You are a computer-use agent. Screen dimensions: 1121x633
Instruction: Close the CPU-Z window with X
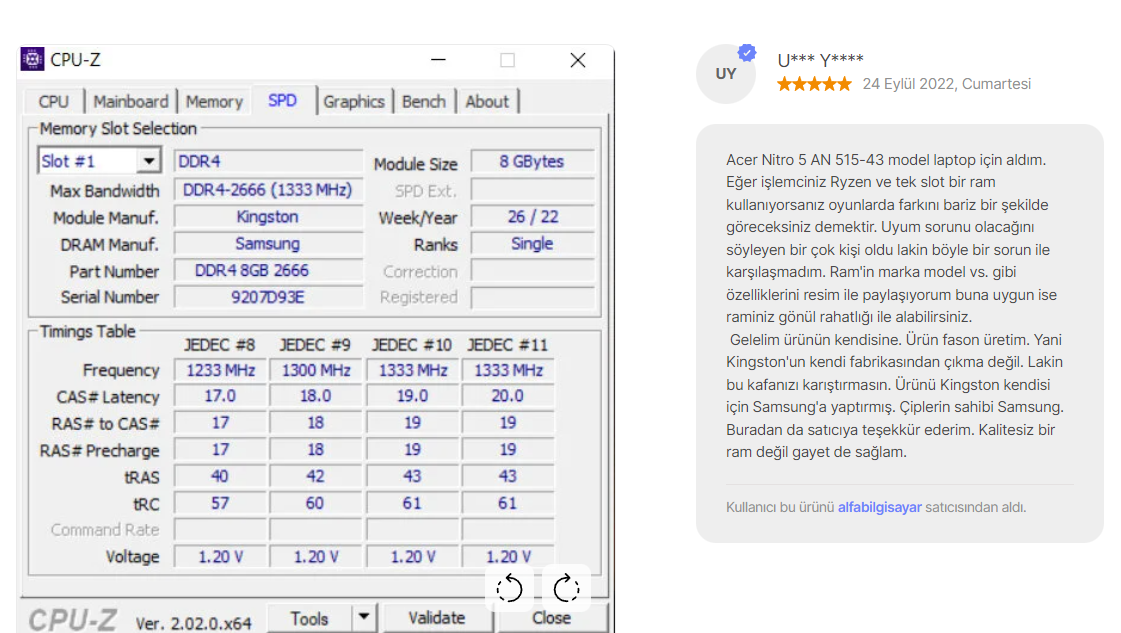pyautogui.click(x=578, y=60)
